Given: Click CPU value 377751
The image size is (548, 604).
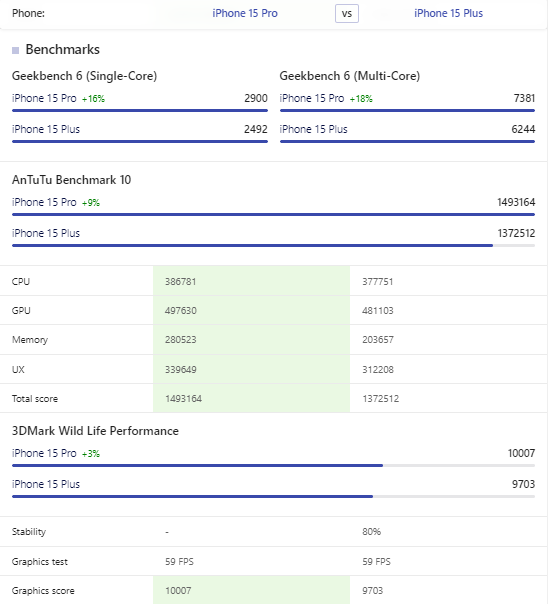Looking at the screenshot, I should pyautogui.click(x=377, y=282).
